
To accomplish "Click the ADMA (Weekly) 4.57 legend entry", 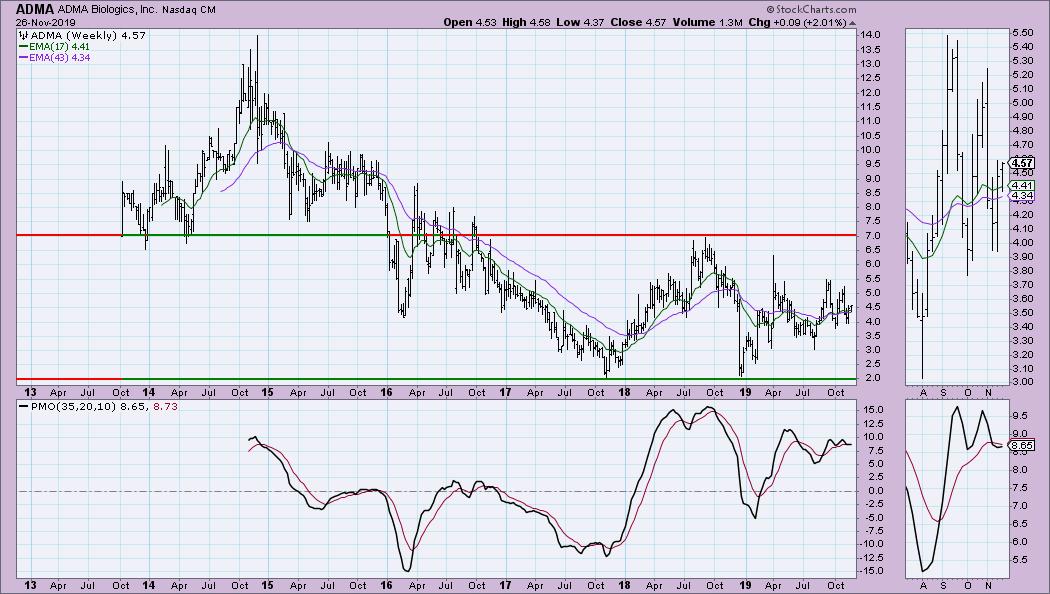I will (x=88, y=35).
